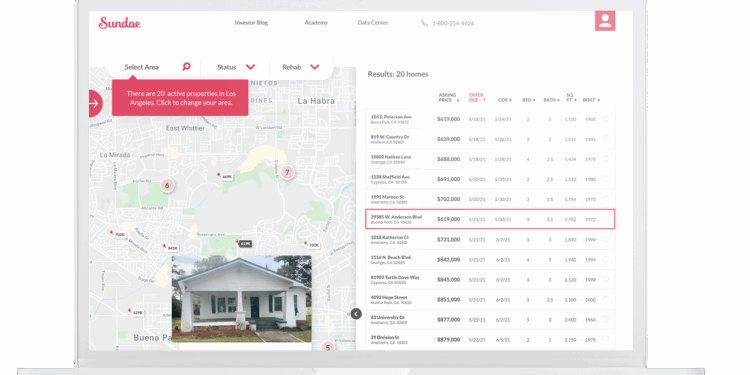This screenshot has height=375, width=750.
Task: Sort results by Bath column
Action: [551, 100]
